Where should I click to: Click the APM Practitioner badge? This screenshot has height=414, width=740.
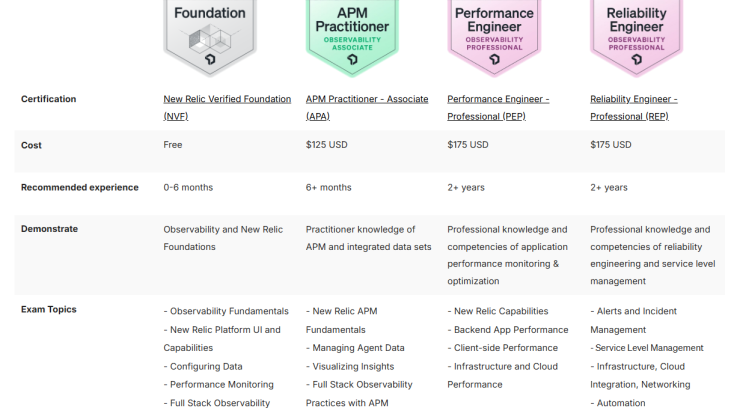tap(352, 38)
